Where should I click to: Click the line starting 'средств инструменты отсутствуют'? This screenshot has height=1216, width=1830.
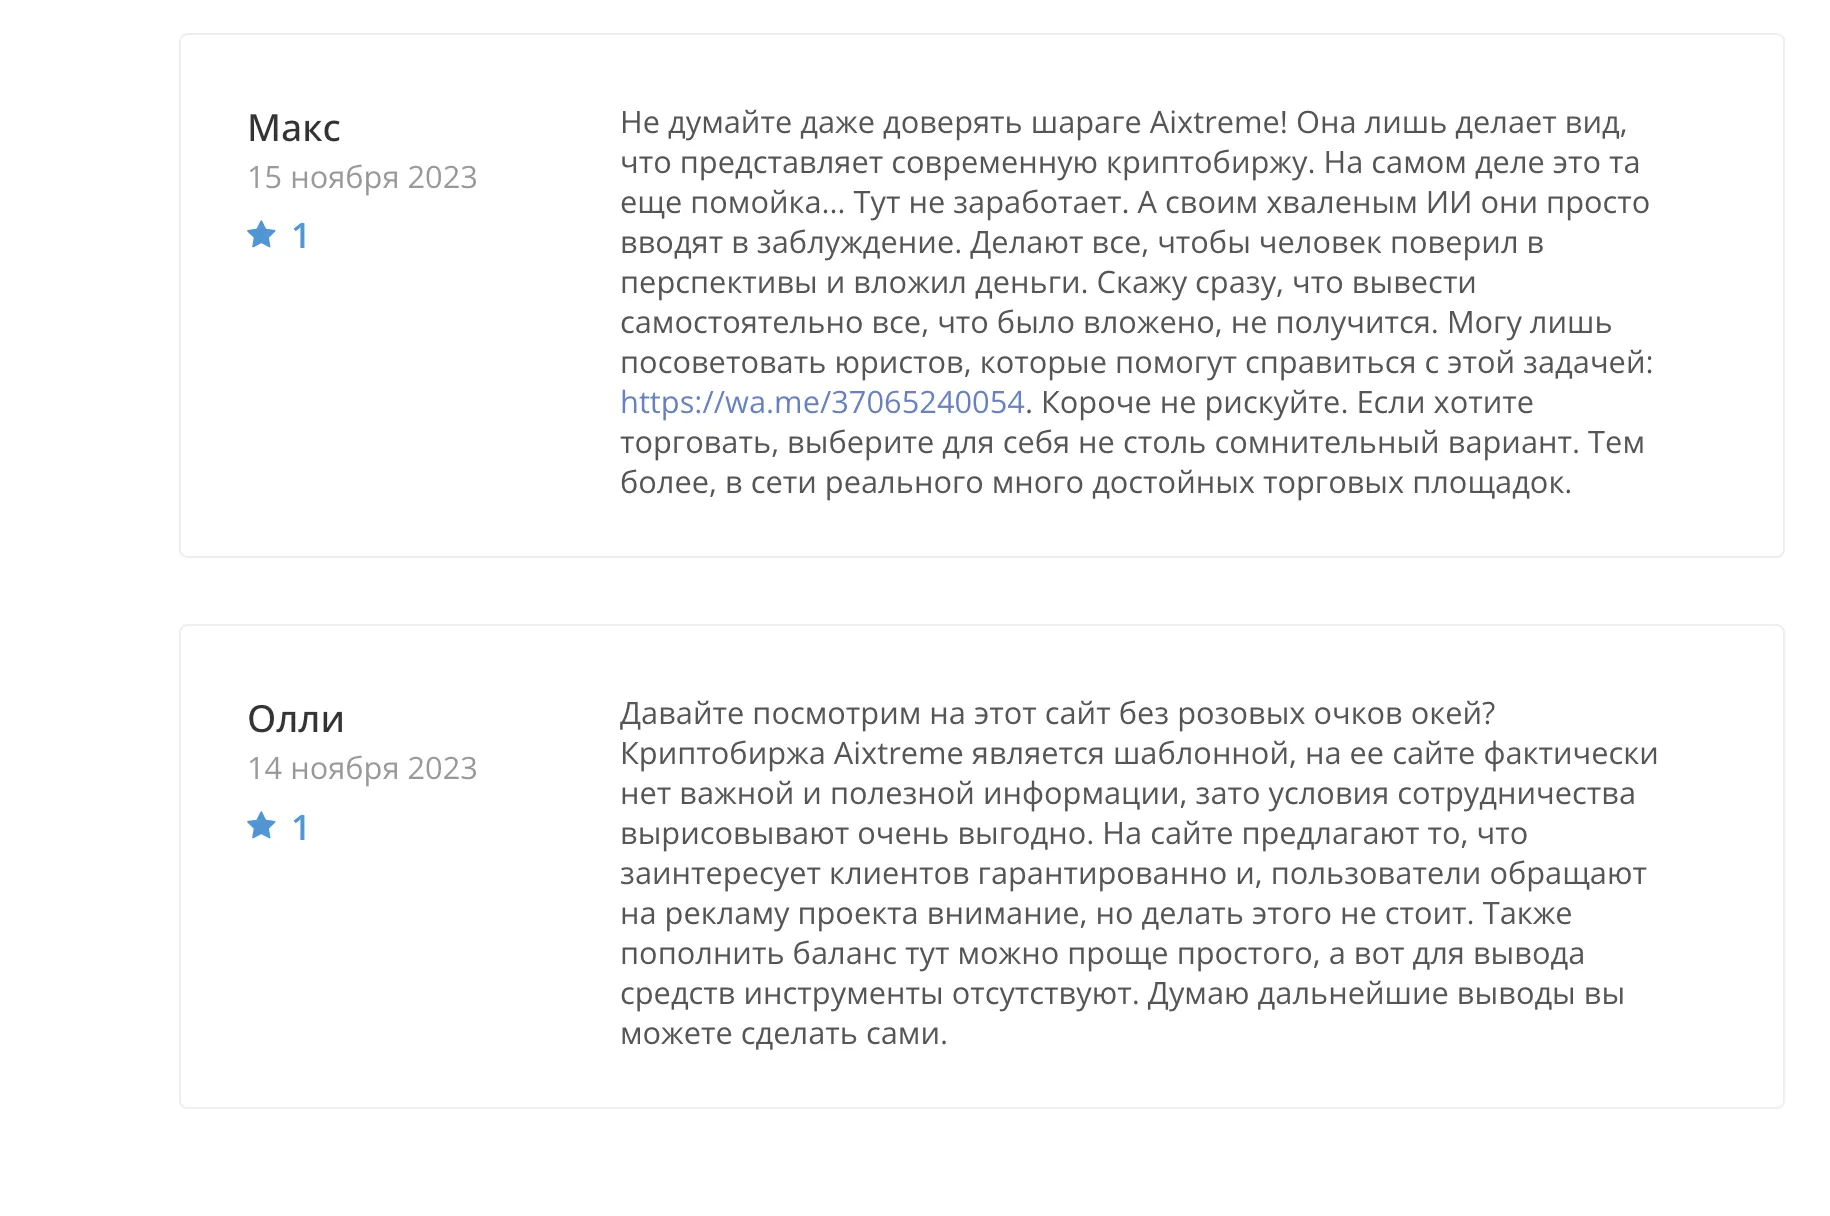(x=1122, y=993)
